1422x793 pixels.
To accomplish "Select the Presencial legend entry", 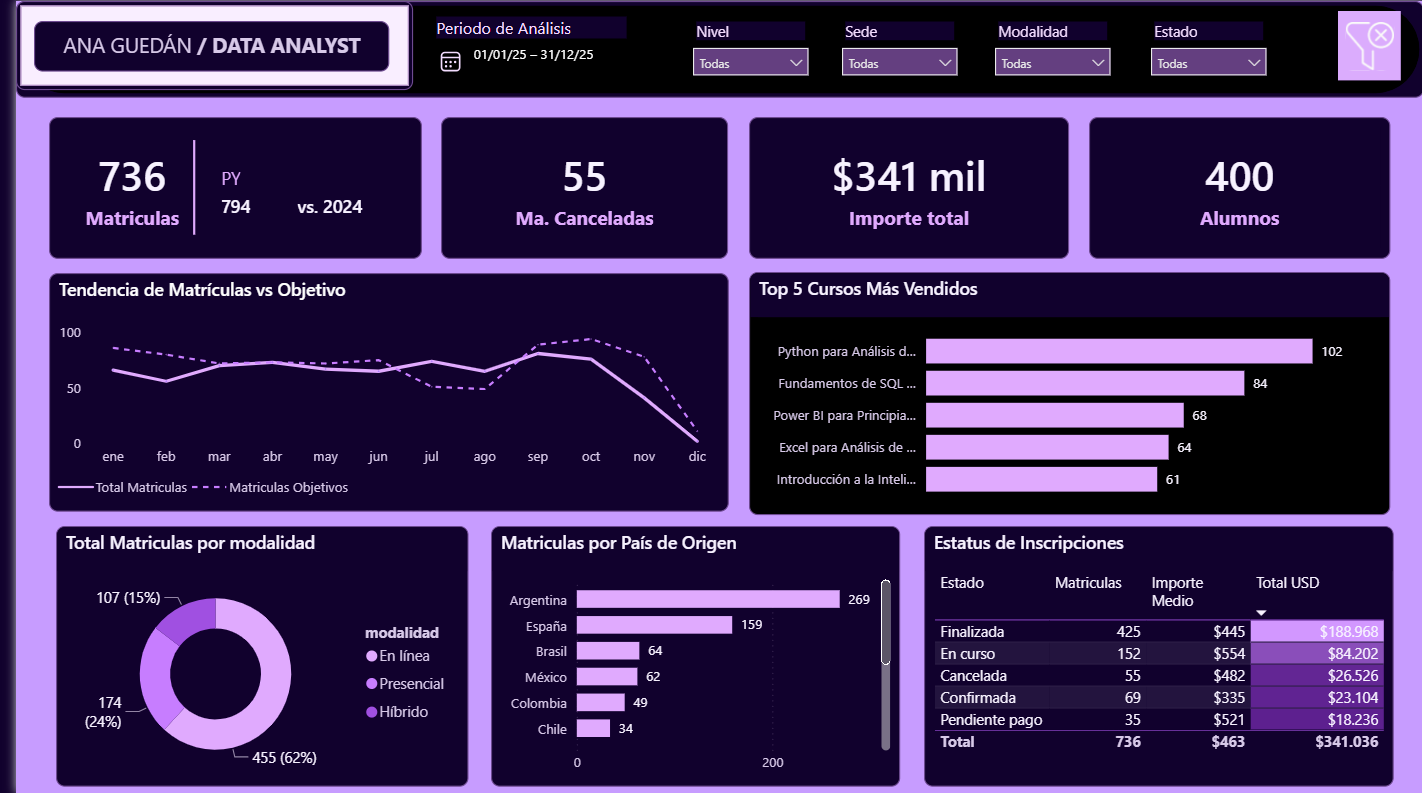I will tap(405, 684).
